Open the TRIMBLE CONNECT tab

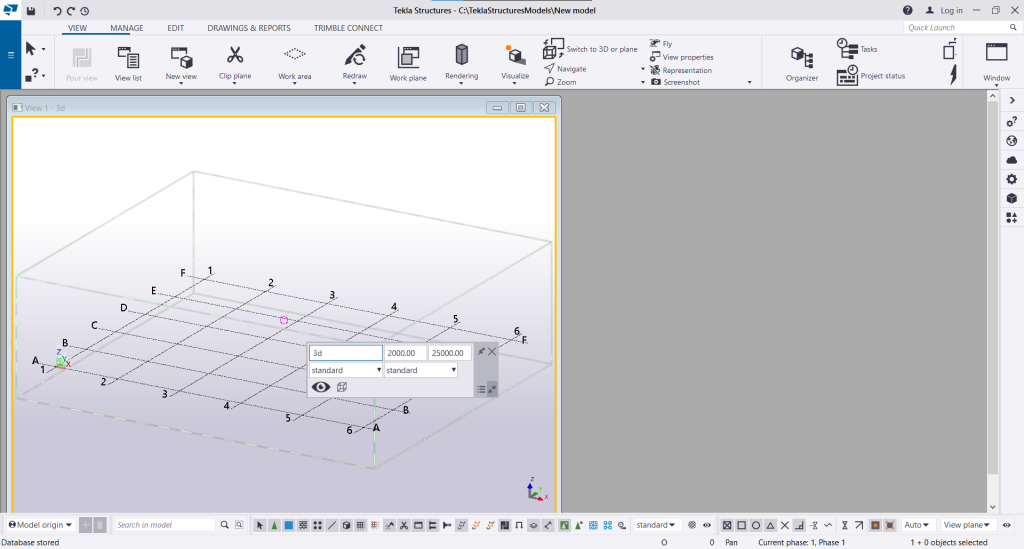[x=348, y=28]
